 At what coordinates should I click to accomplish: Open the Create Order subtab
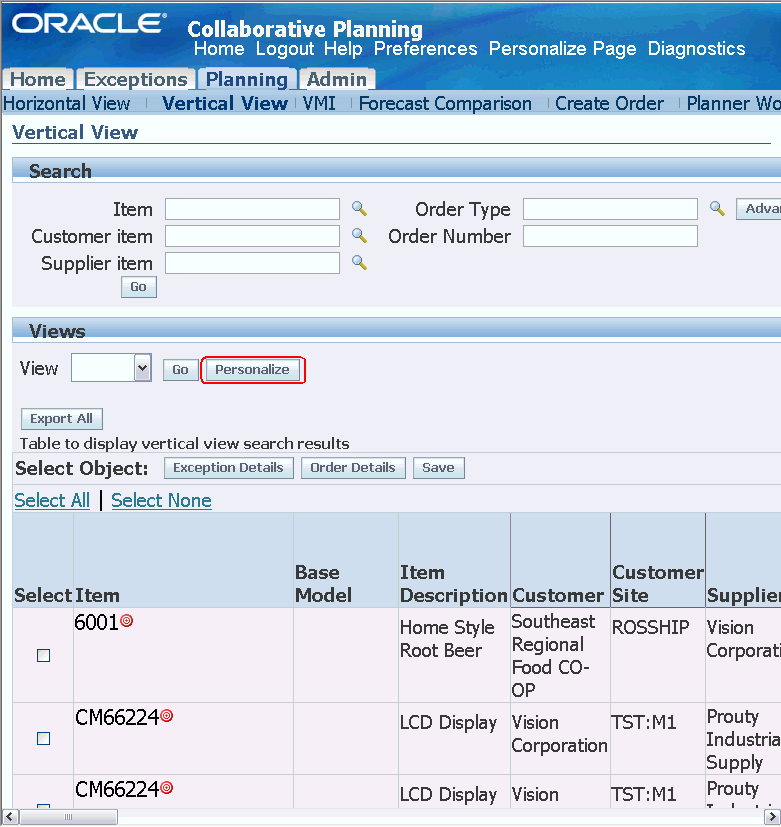(609, 103)
